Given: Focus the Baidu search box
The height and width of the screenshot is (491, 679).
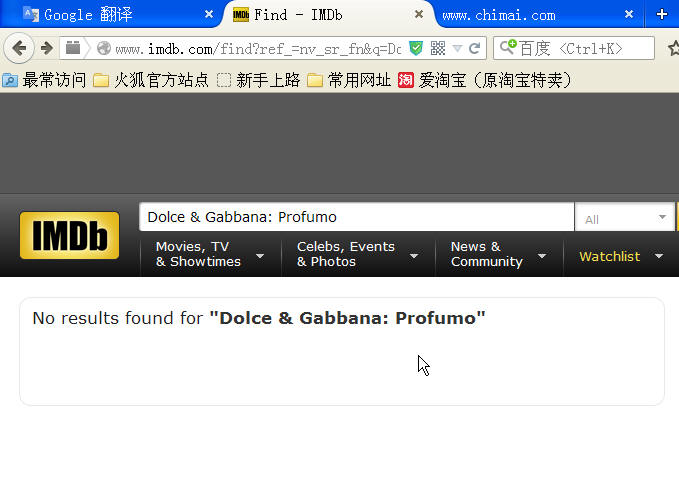Looking at the screenshot, I should click(574, 48).
